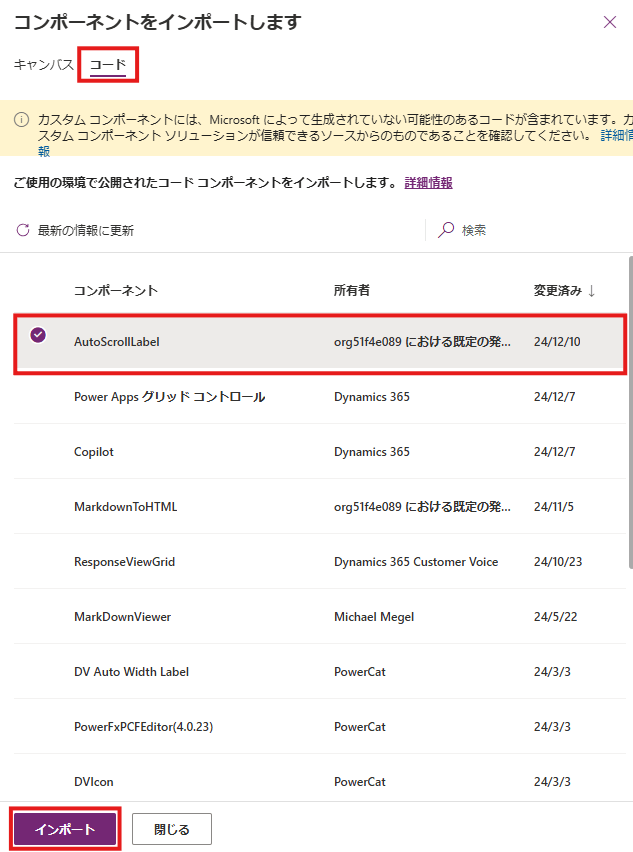Select Power Apps グリッド コントロール row
Screen dimensions: 633x852
(x=319, y=397)
